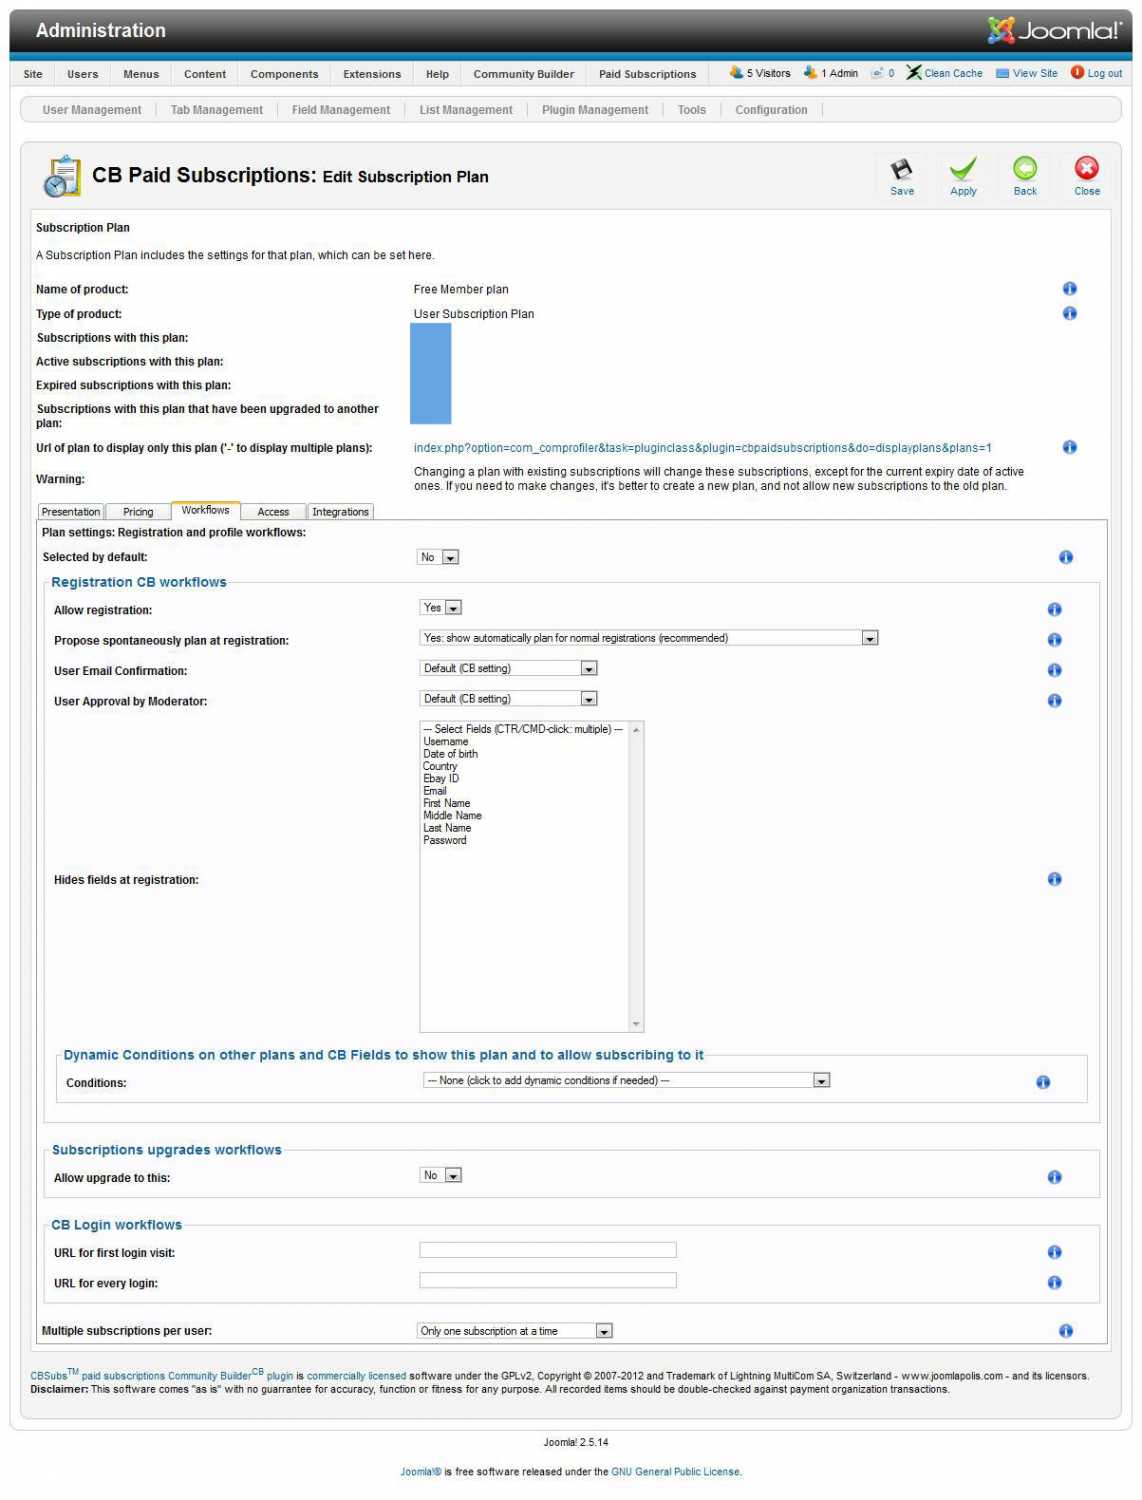Screen dimensions: 1142x1500
Task: Open info icon for User Approval by Moderator
Action: tap(1054, 700)
